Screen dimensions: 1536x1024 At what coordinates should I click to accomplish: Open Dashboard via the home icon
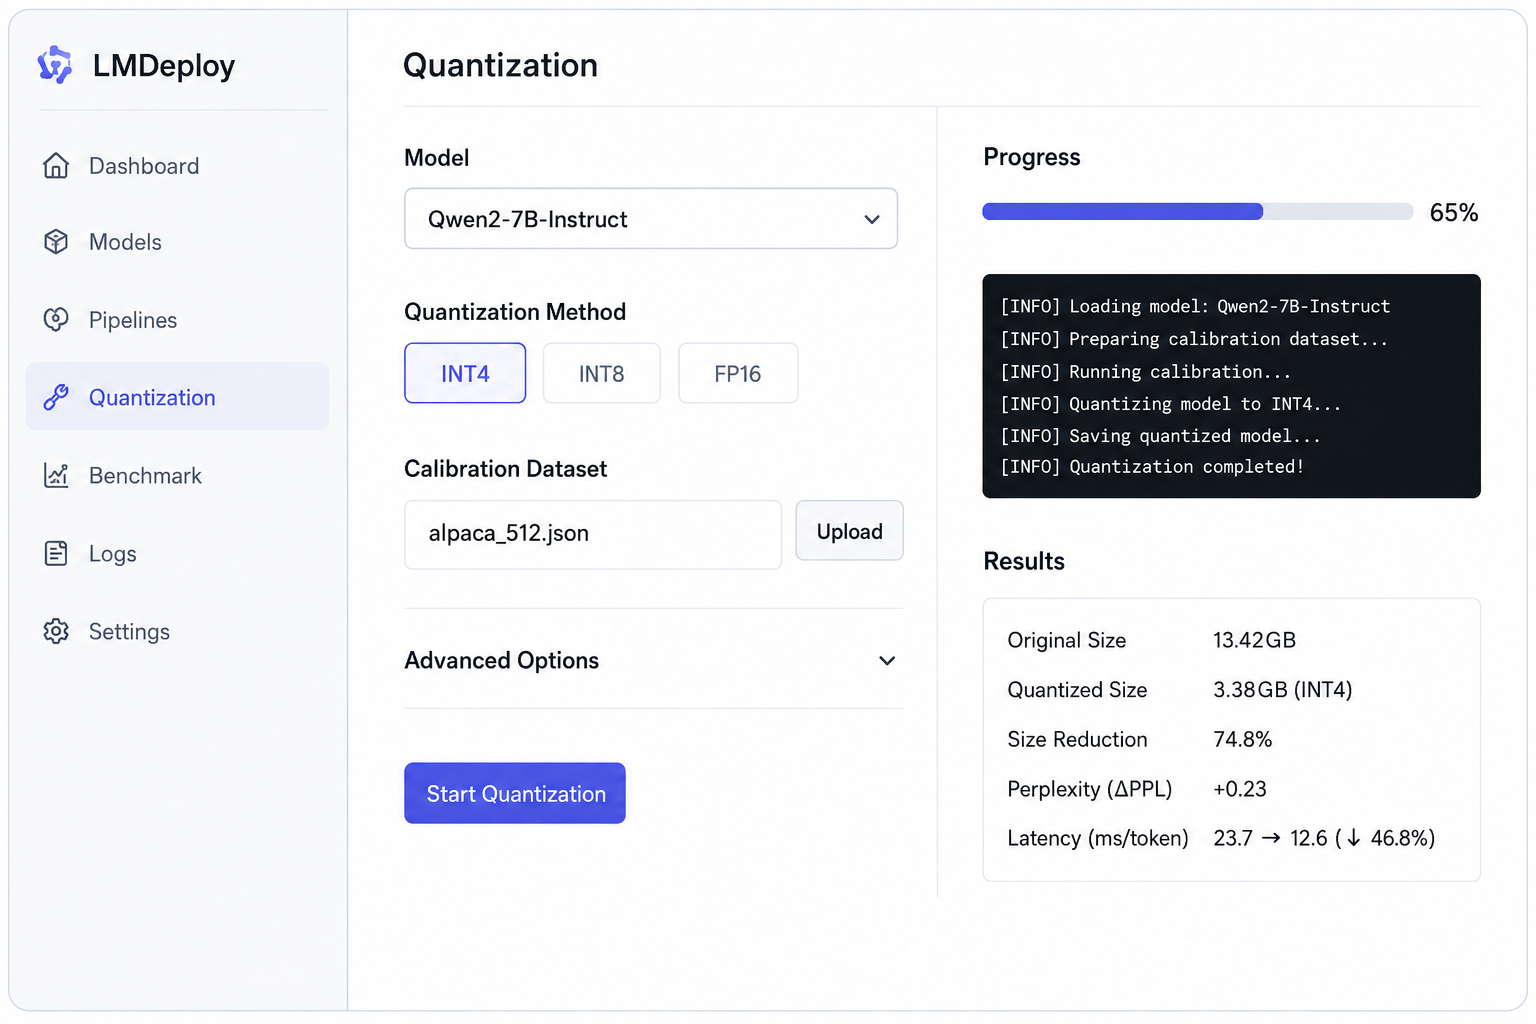[56, 166]
